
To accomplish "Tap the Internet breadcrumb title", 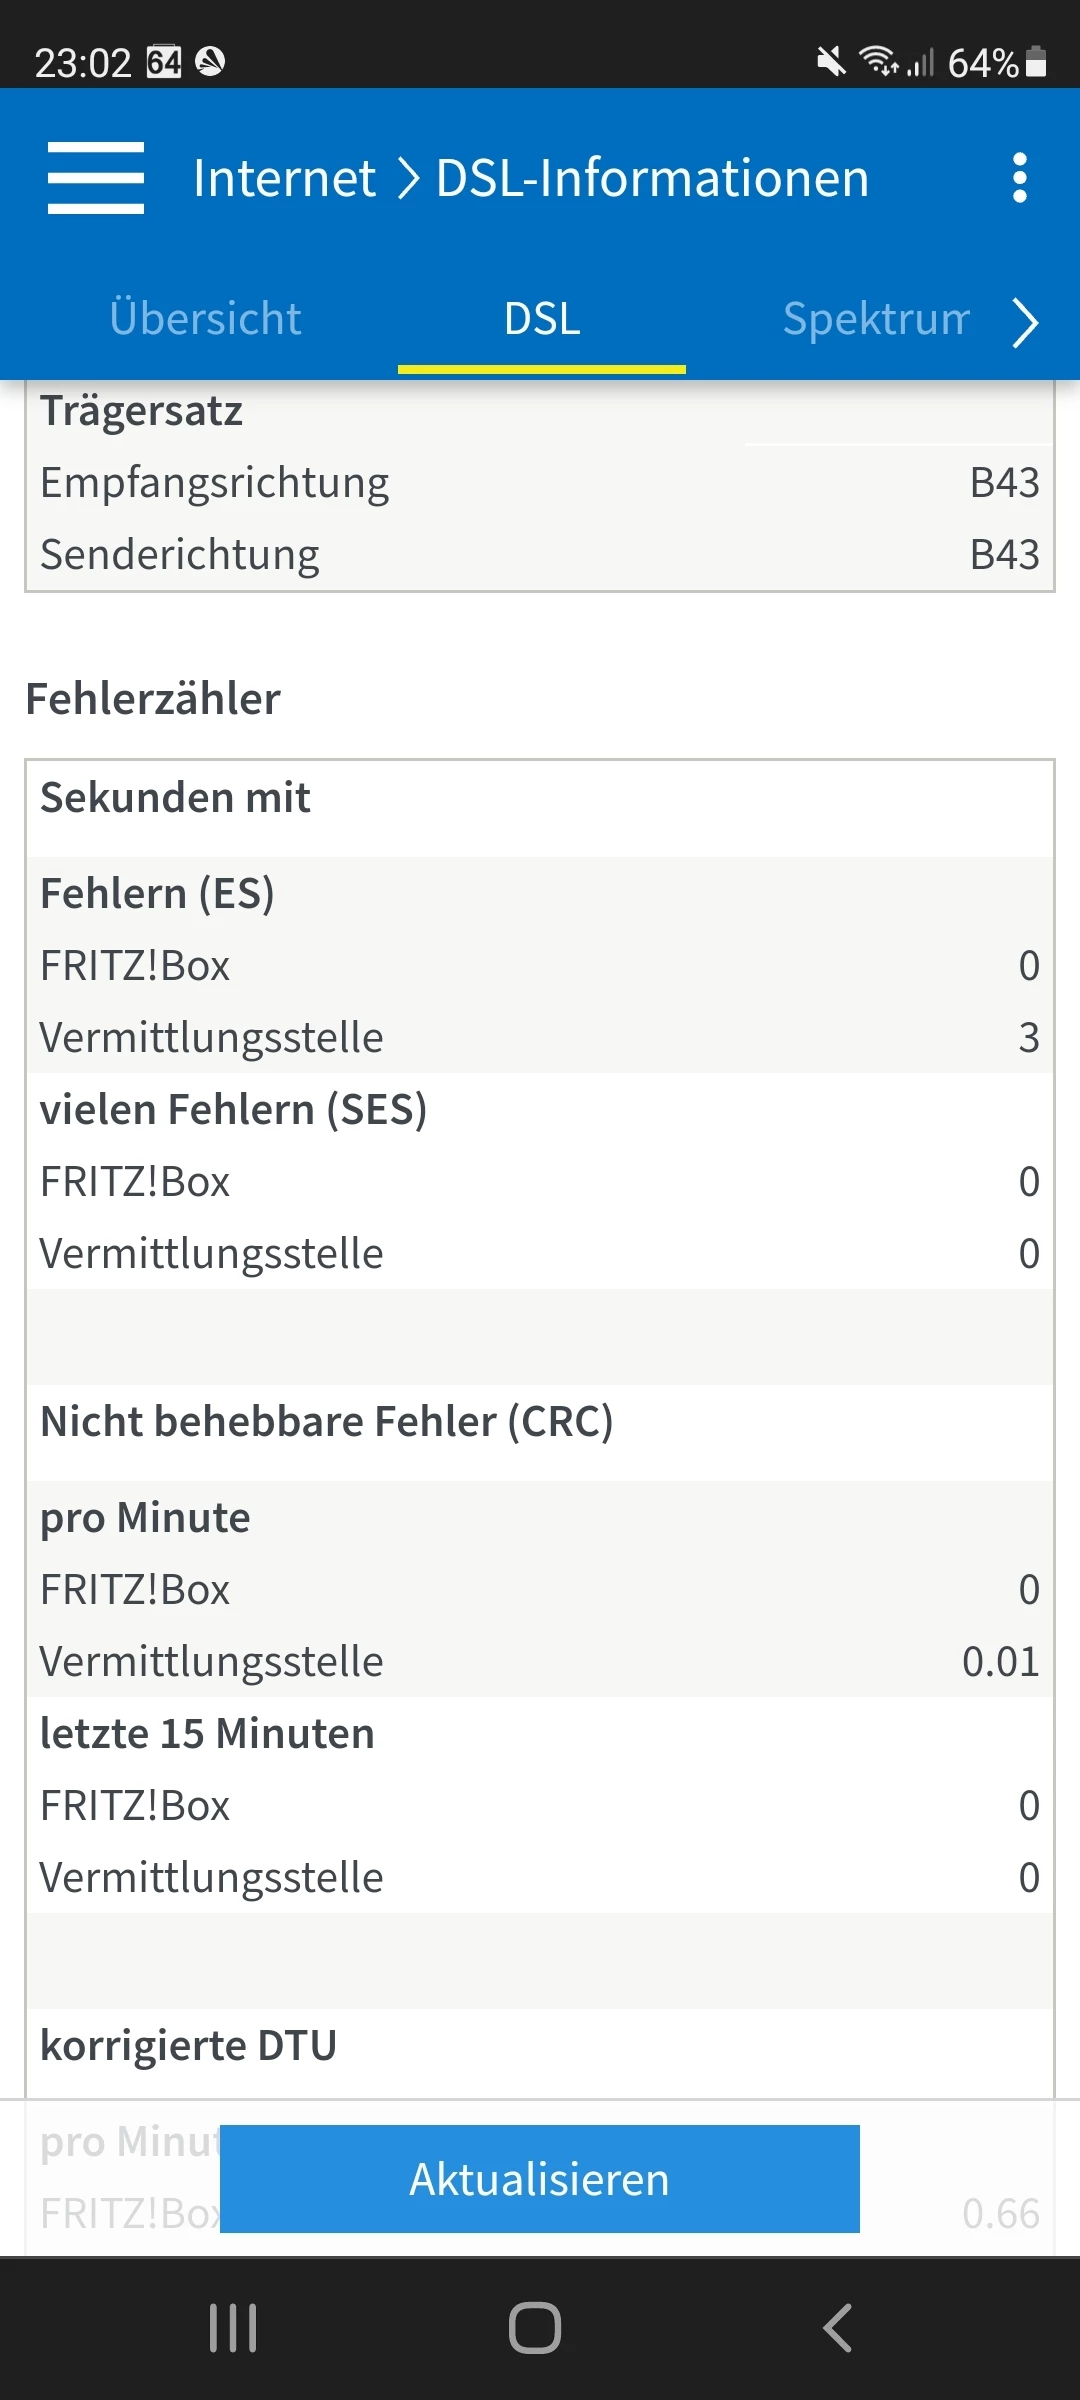I will pos(284,179).
